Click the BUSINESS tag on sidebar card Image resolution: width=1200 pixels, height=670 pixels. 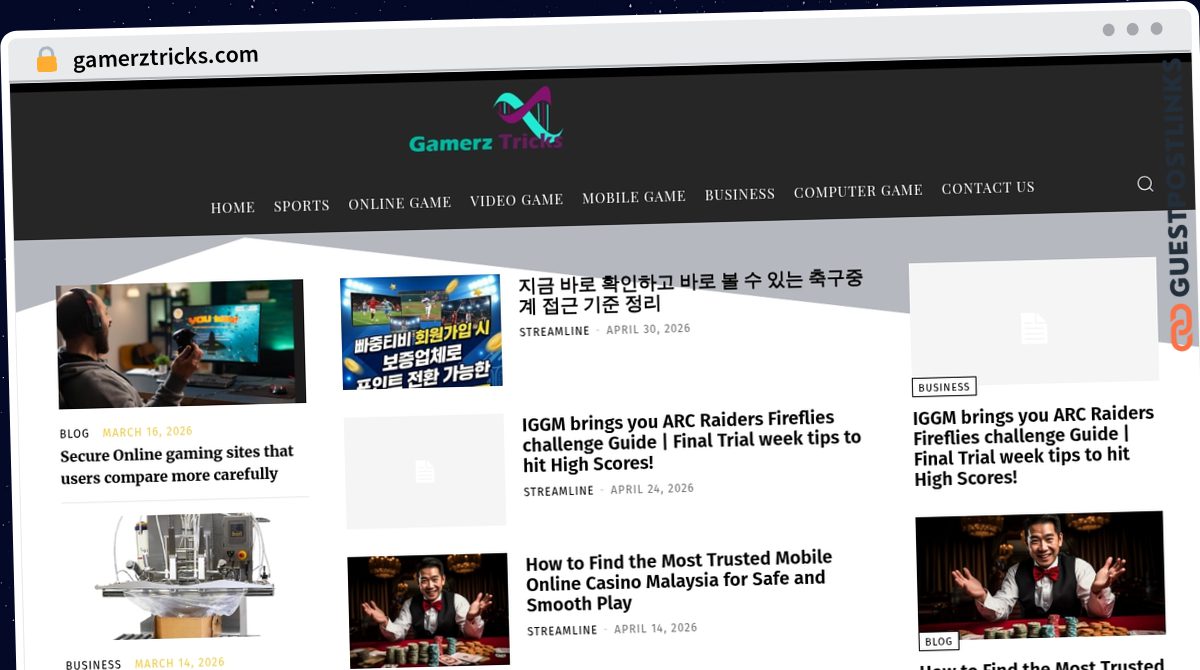tap(944, 387)
